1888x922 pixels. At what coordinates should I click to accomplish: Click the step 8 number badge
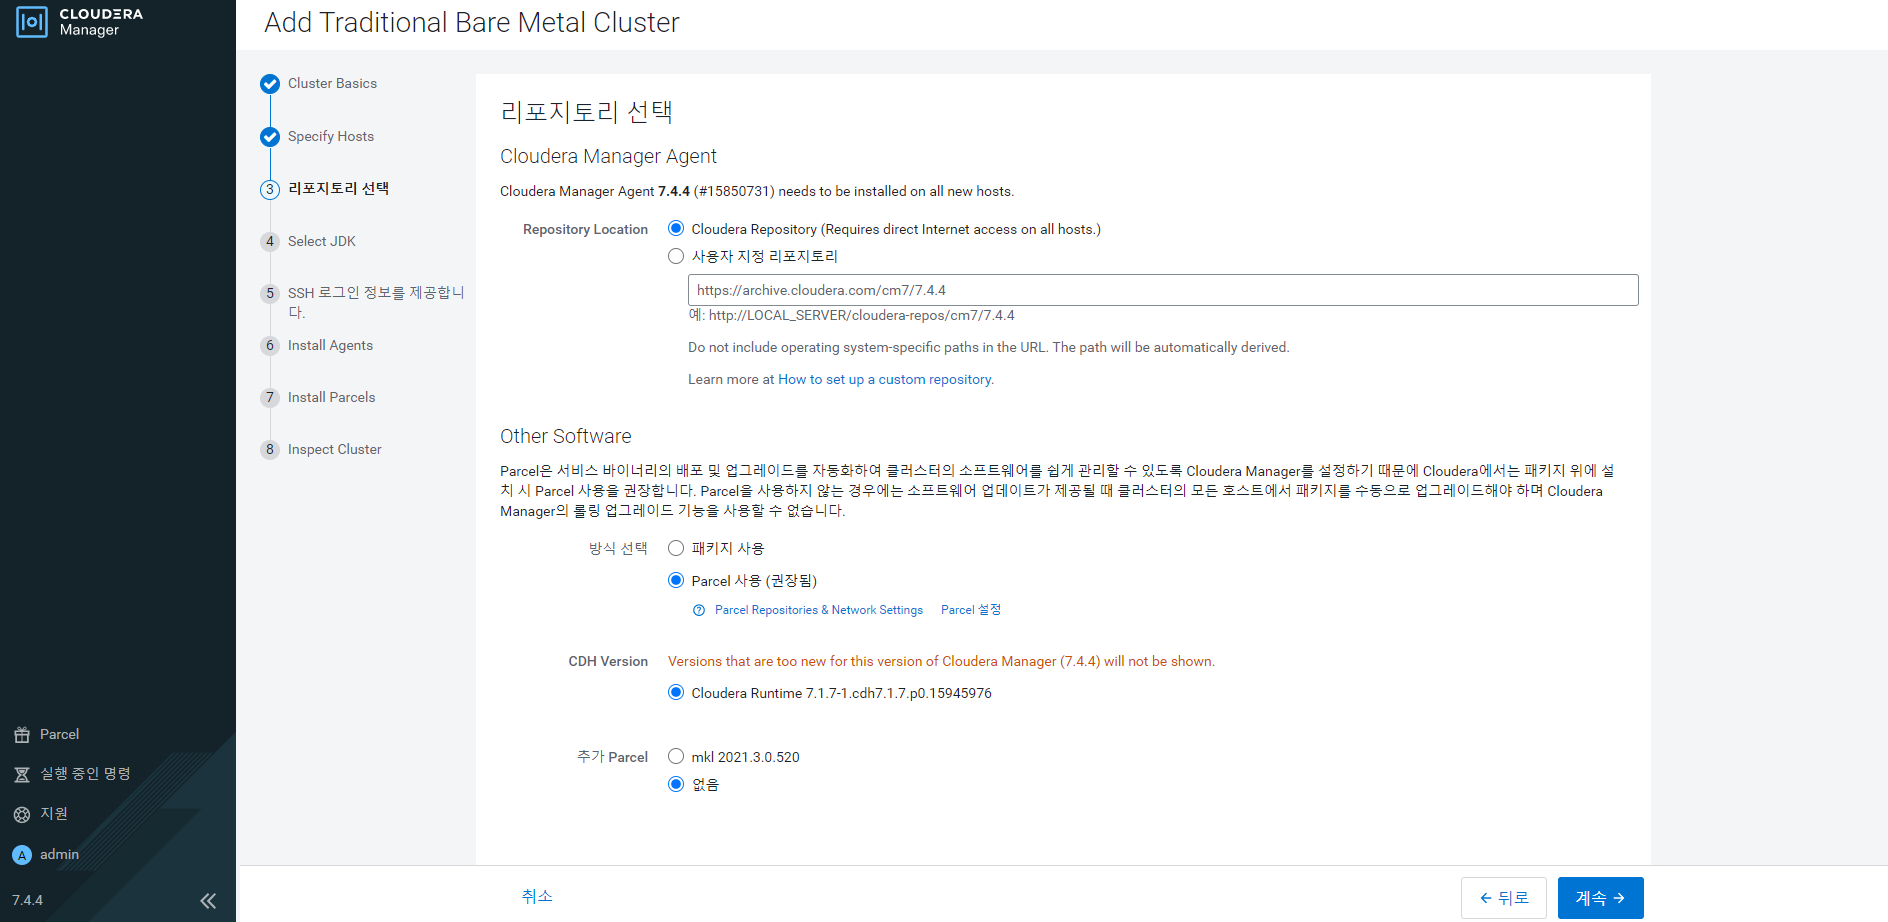(270, 449)
